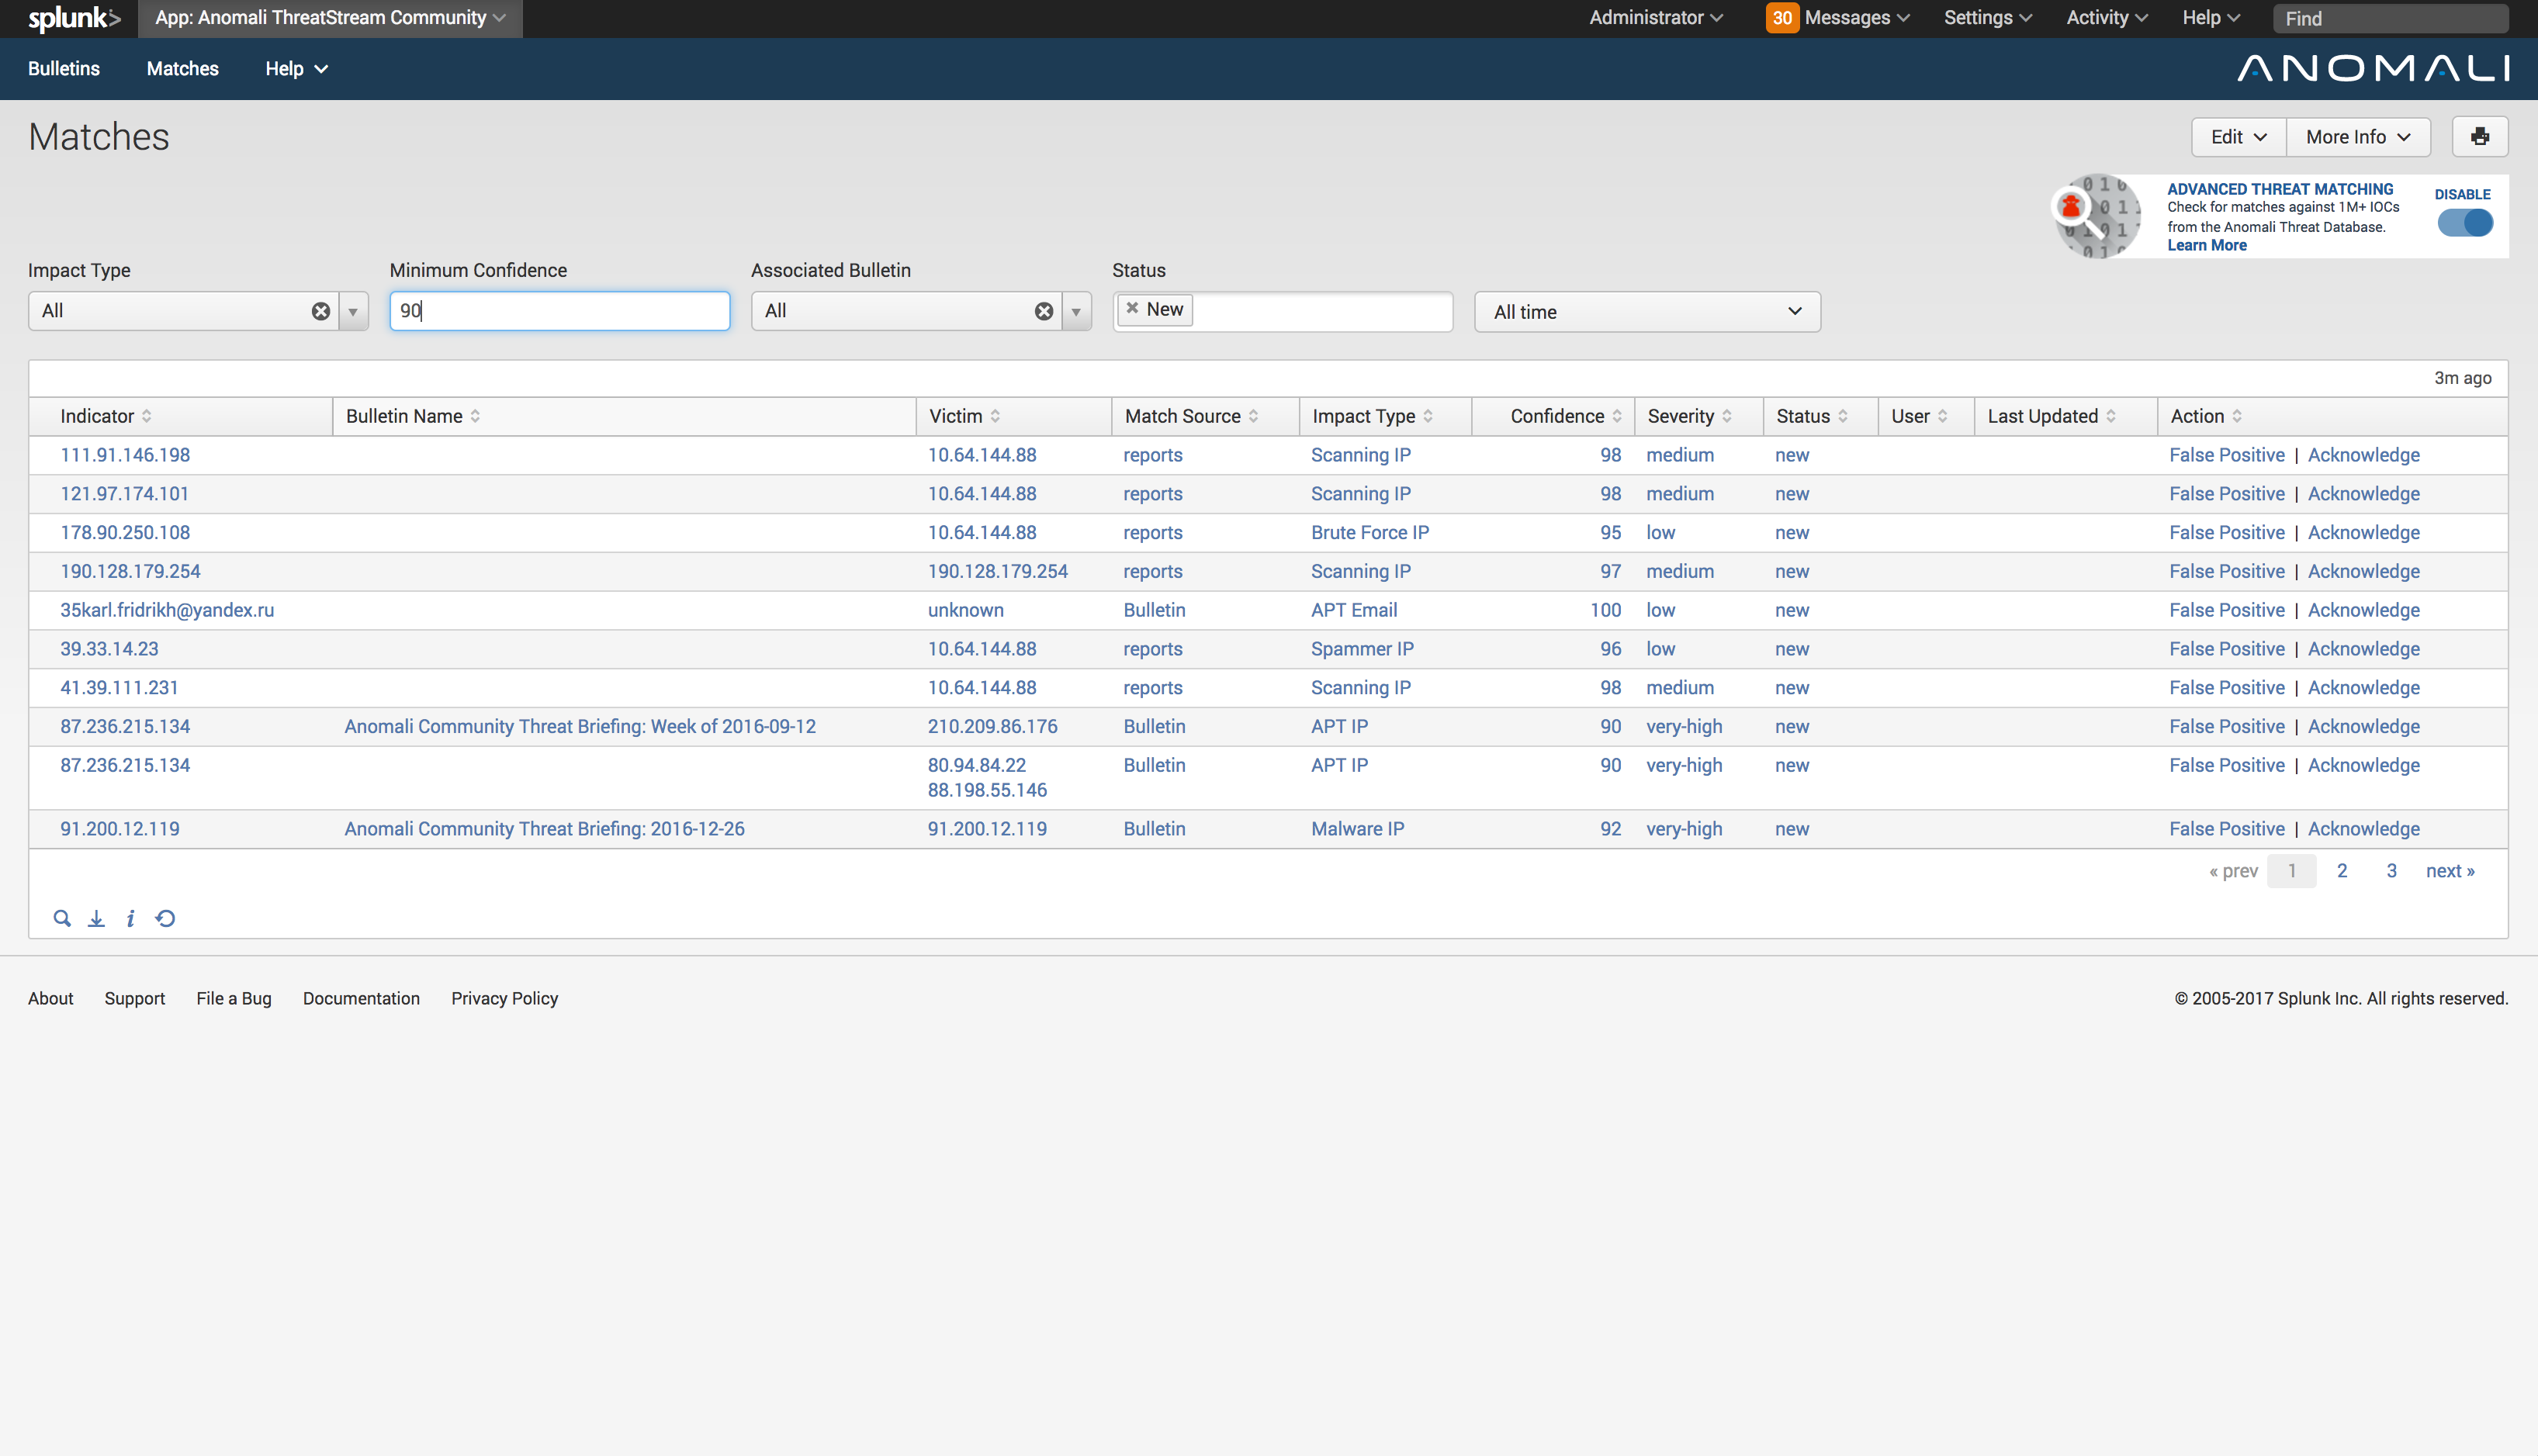The image size is (2538, 1456).
Task: Remove the New status tag
Action: coord(1132,308)
